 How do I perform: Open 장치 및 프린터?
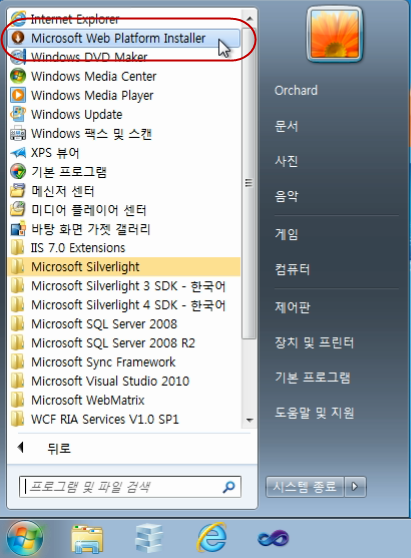[314, 342]
